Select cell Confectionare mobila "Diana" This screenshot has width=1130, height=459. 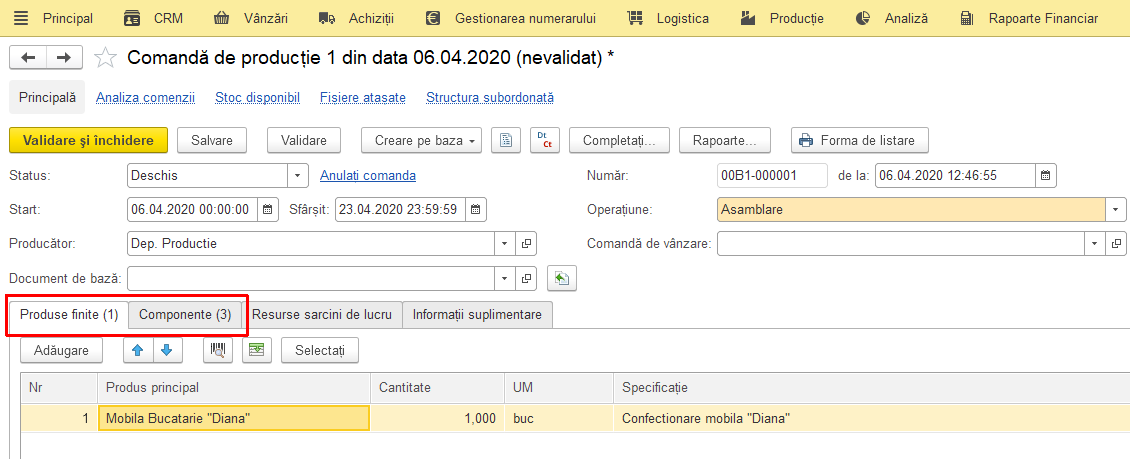[871, 418]
